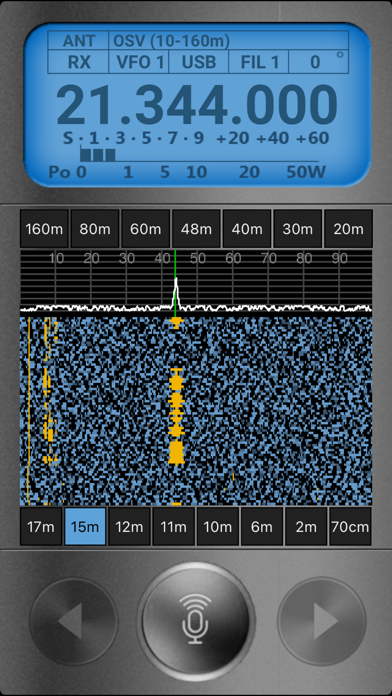Screen dimensions: 392x696
Task: Select the 30m band
Action: tap(297, 229)
